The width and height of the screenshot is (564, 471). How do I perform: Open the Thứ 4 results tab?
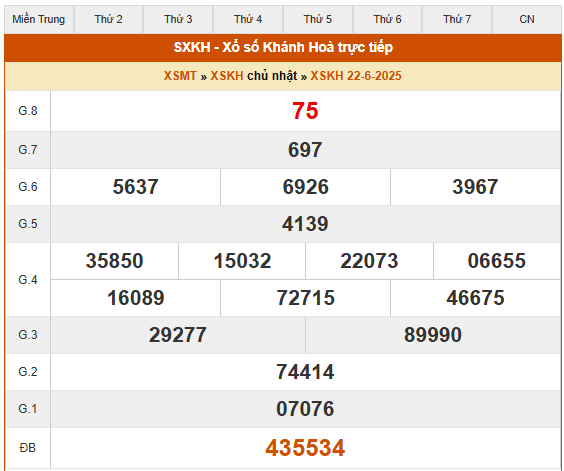pyautogui.click(x=248, y=19)
